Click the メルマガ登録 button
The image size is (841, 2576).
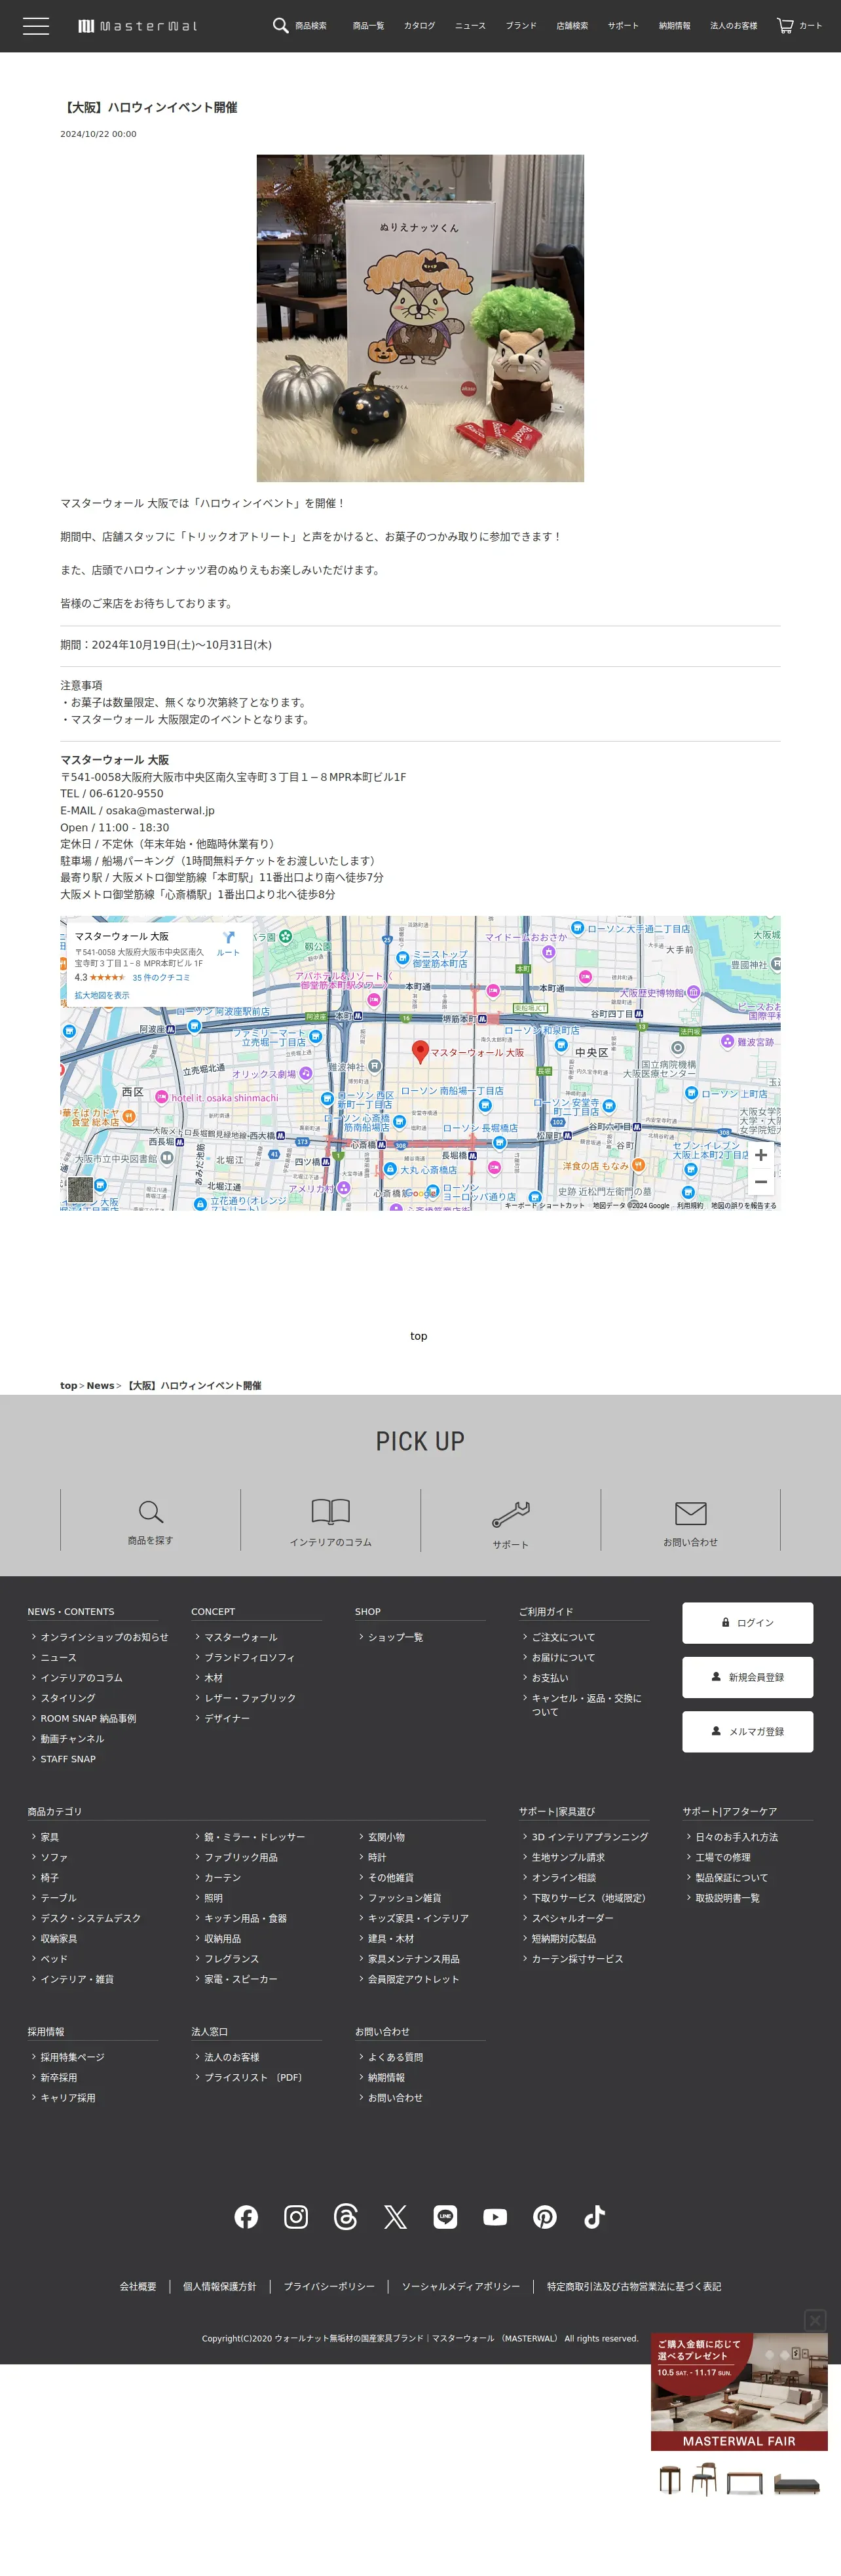[748, 1731]
